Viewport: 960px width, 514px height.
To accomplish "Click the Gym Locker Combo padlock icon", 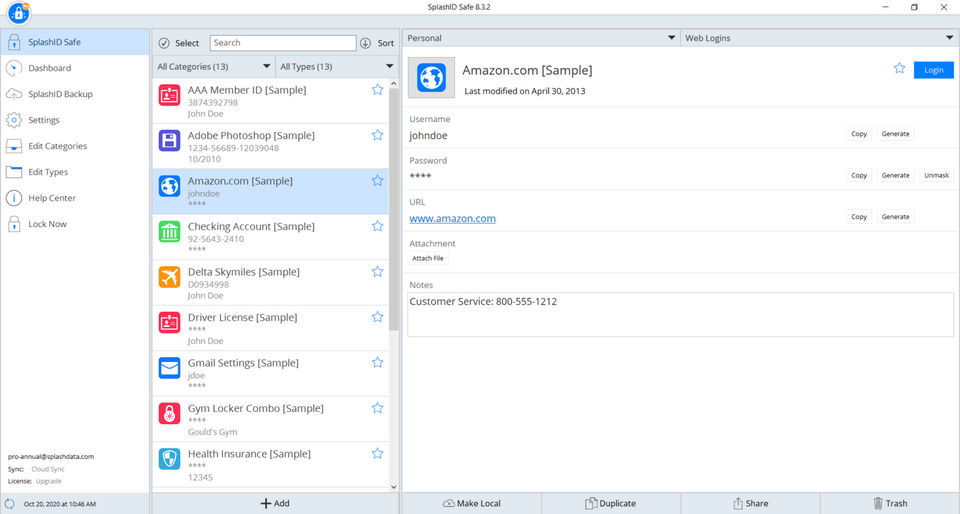I will 170,413.
